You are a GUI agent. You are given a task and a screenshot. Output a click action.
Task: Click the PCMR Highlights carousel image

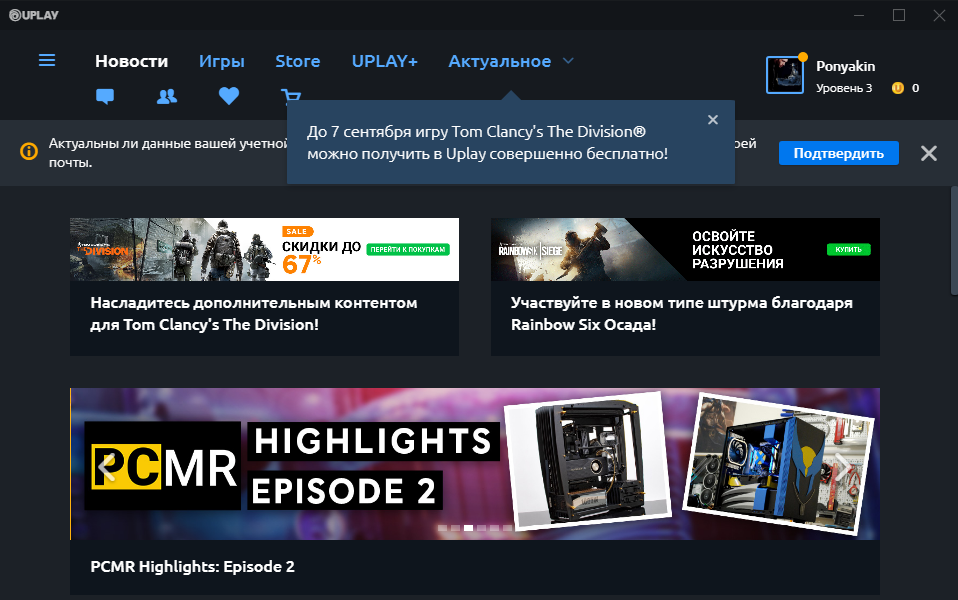coord(475,464)
